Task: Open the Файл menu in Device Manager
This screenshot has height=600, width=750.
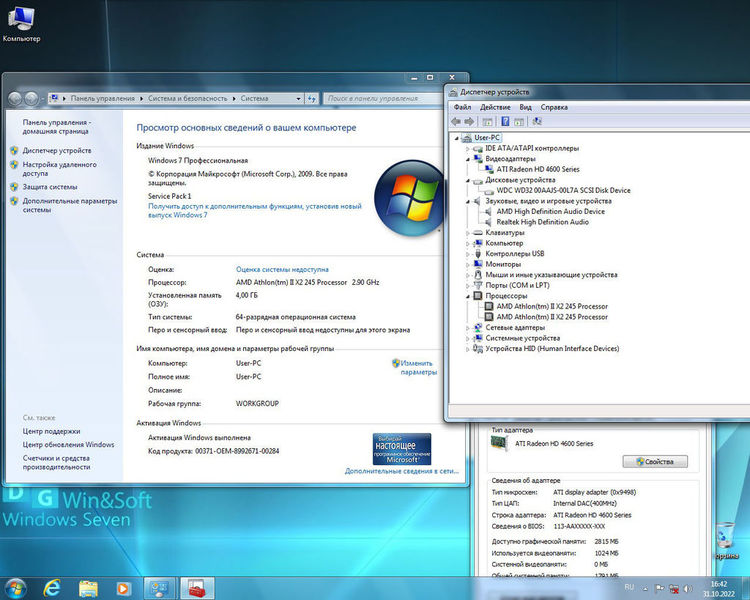Action: pos(463,107)
